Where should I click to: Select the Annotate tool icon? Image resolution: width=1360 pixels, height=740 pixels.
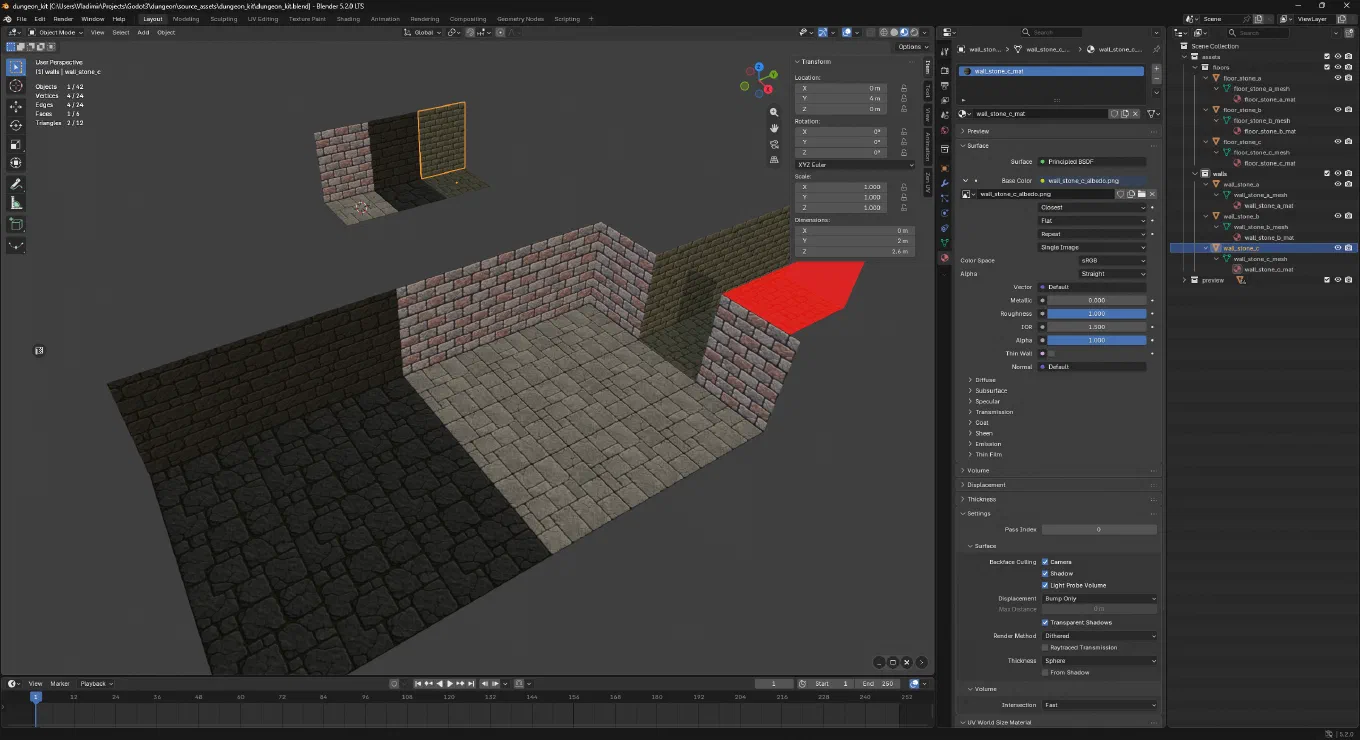click(16, 184)
